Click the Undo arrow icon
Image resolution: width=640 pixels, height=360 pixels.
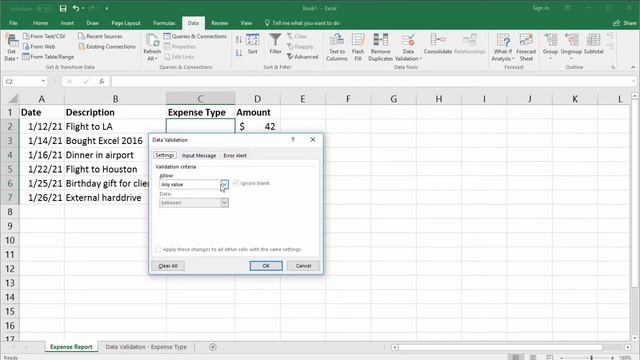point(76,8)
